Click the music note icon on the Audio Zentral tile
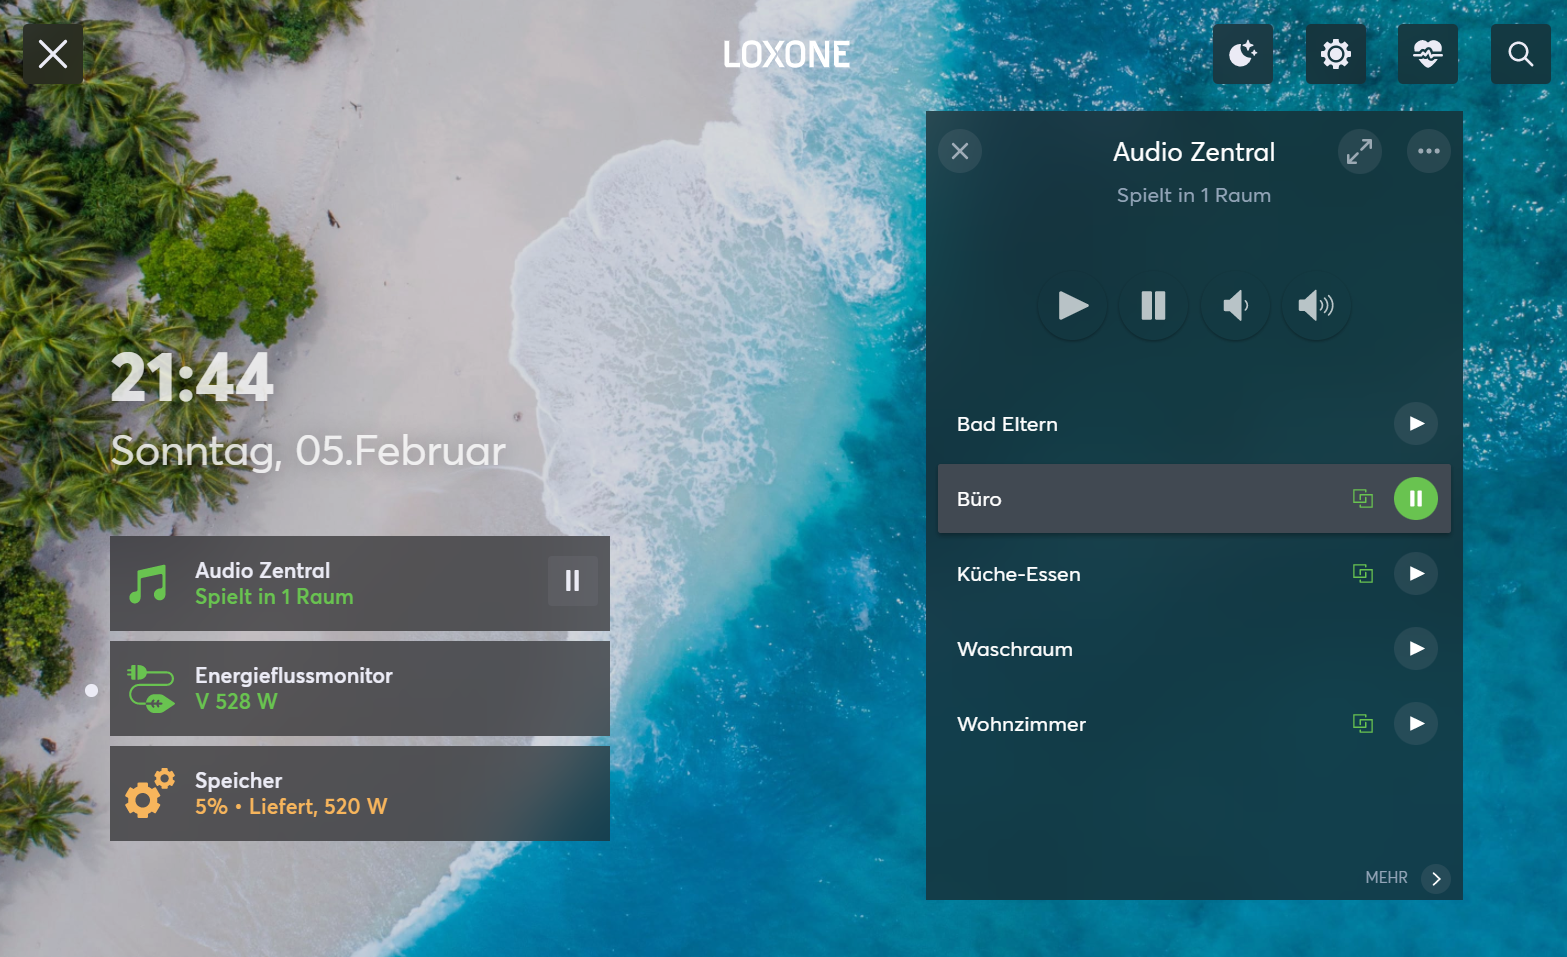Viewport: 1567px width, 957px height. click(149, 584)
